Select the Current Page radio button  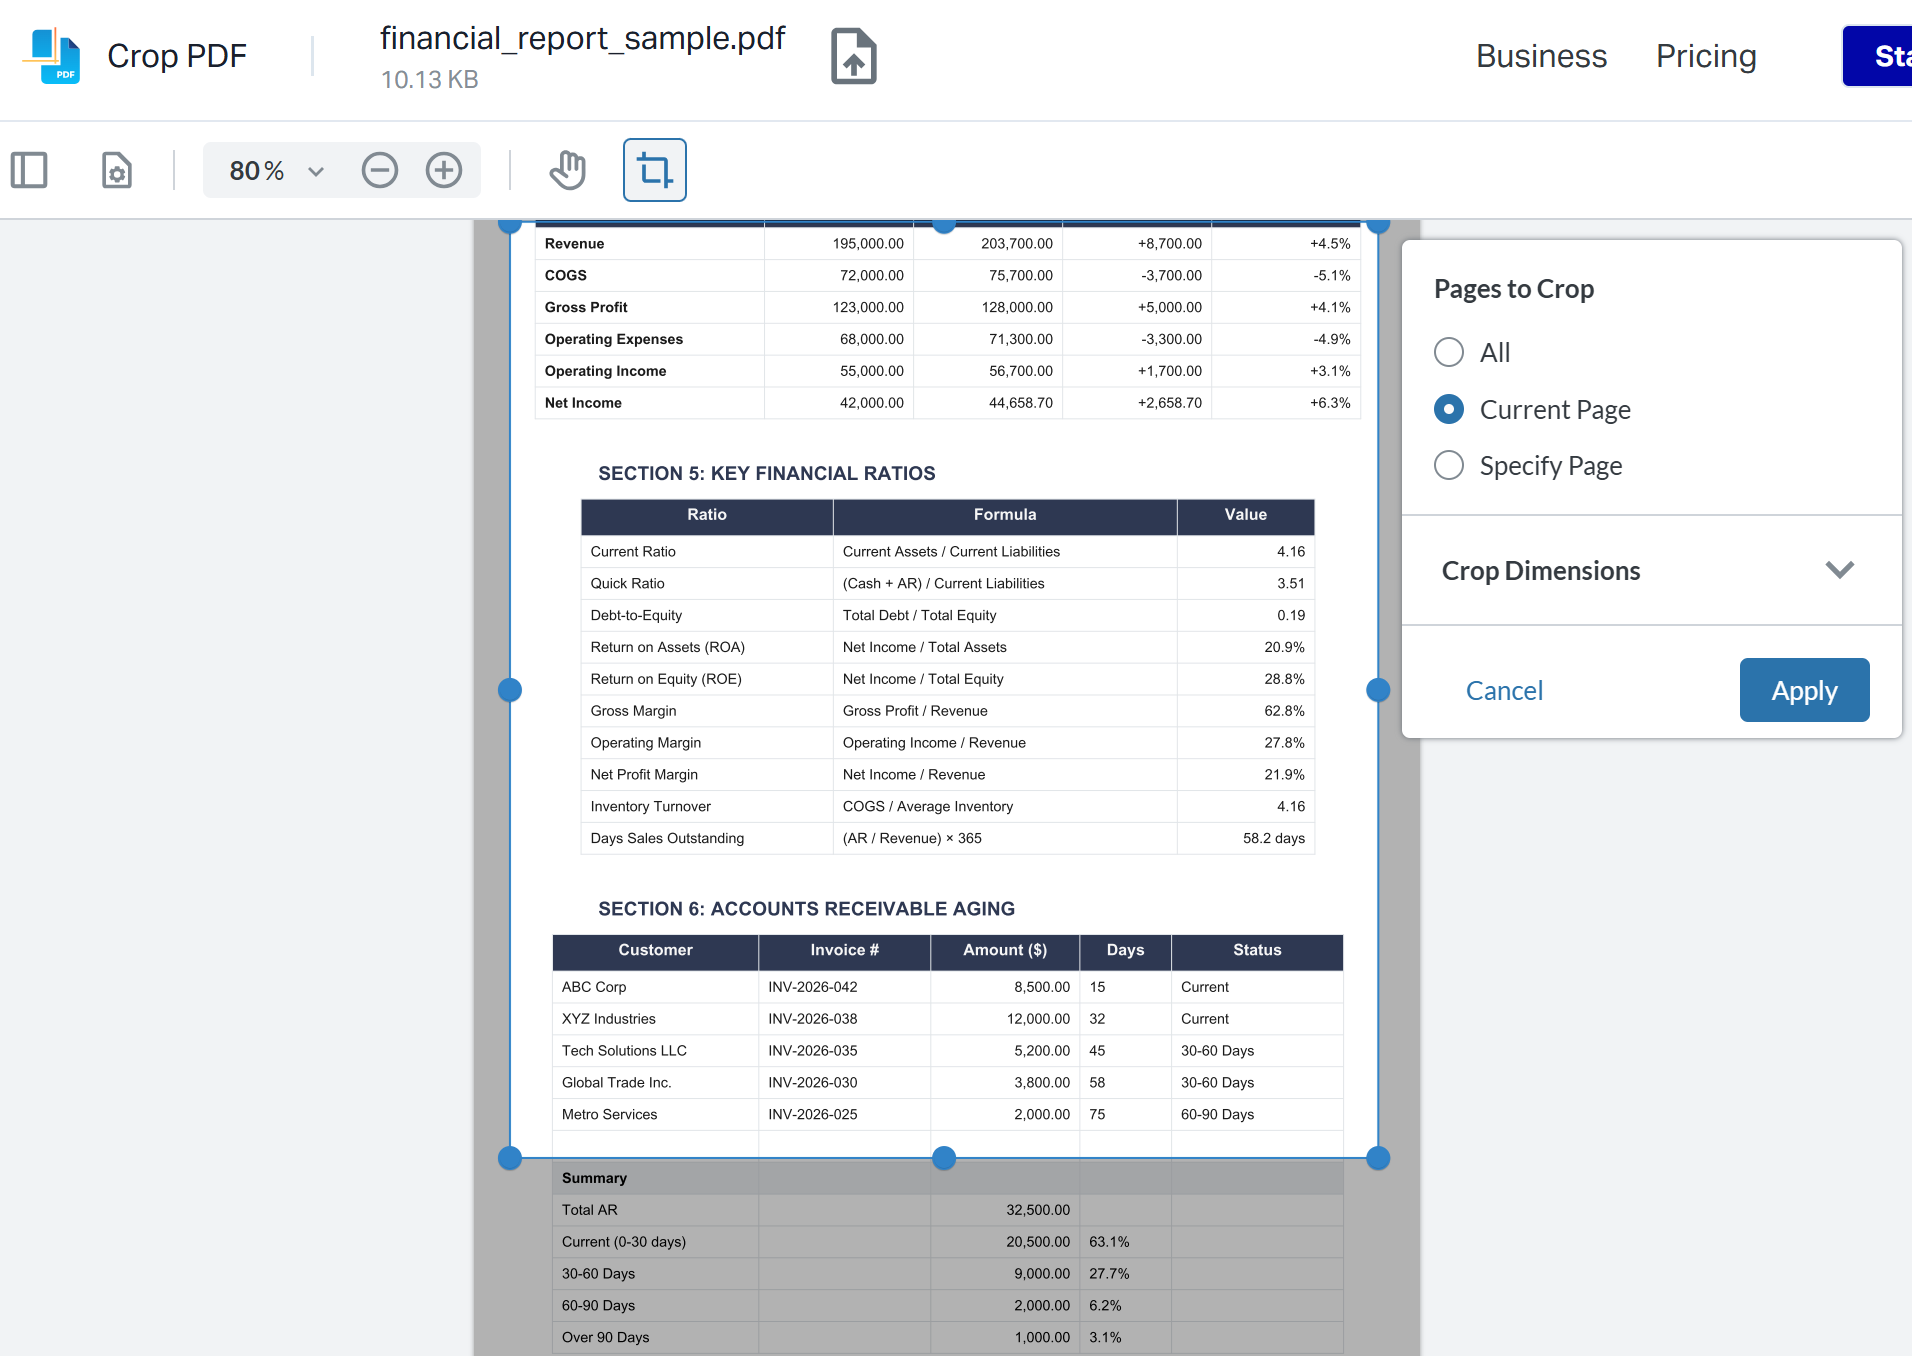click(x=1449, y=409)
